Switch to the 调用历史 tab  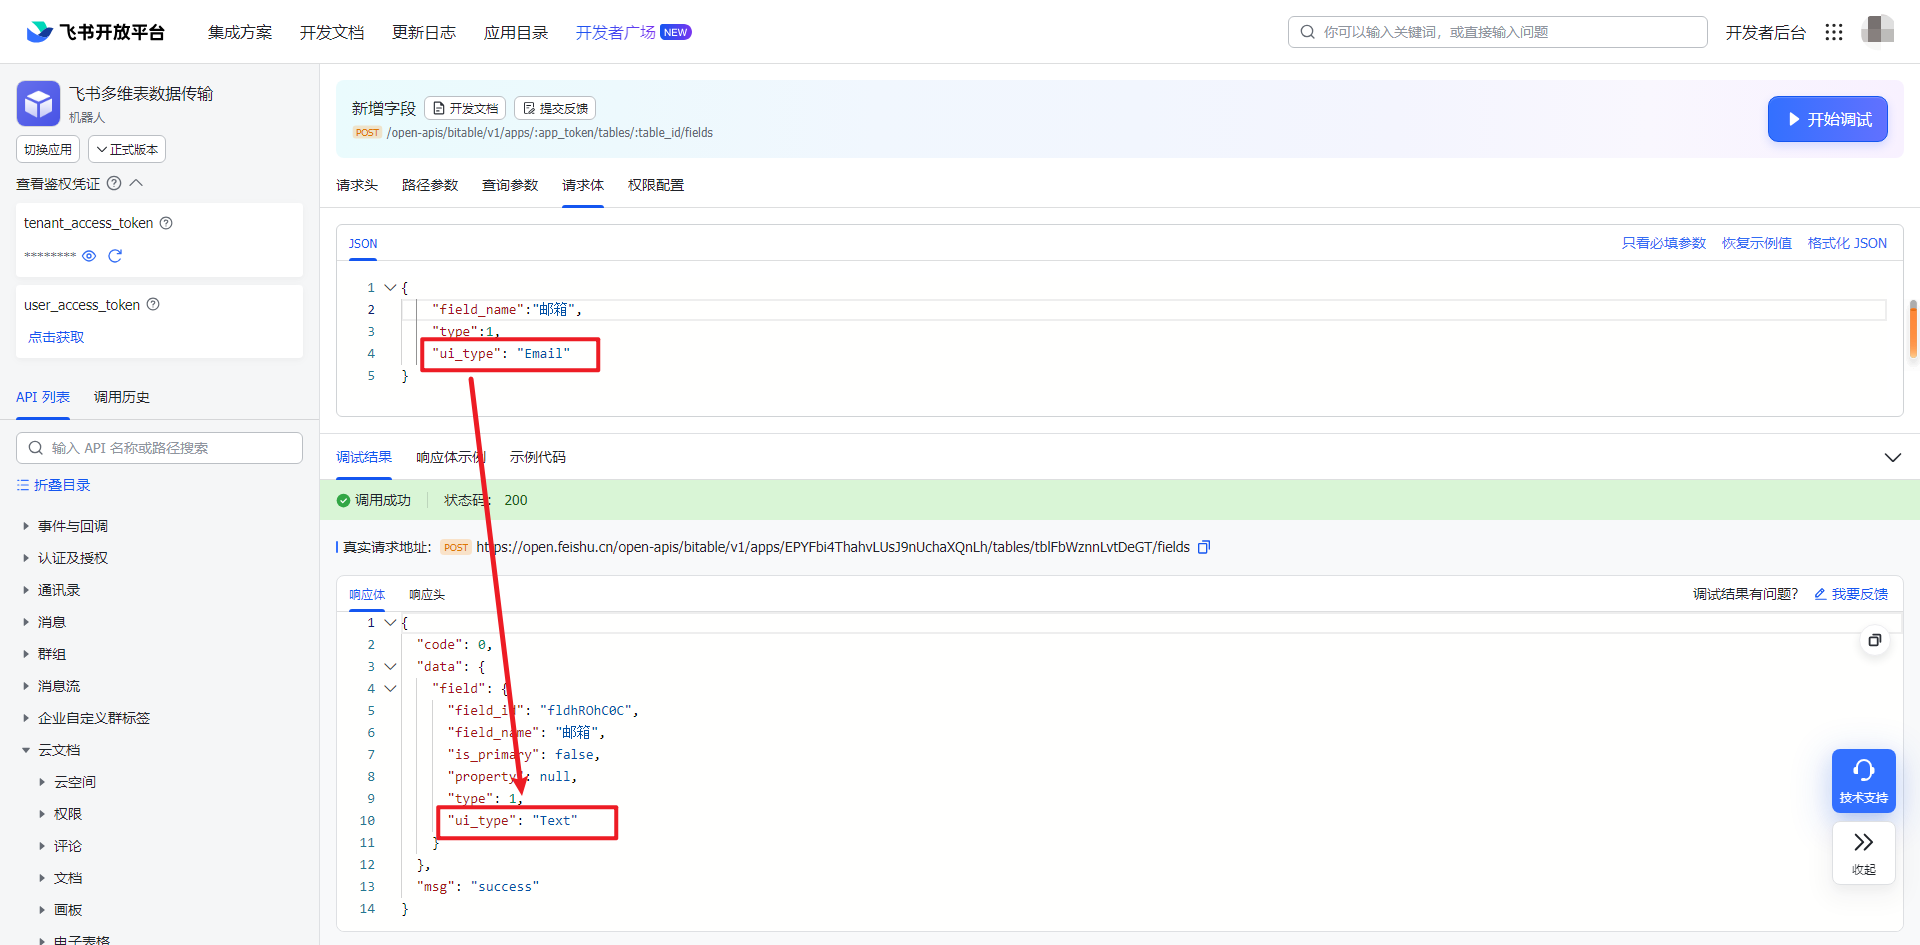coord(122,397)
